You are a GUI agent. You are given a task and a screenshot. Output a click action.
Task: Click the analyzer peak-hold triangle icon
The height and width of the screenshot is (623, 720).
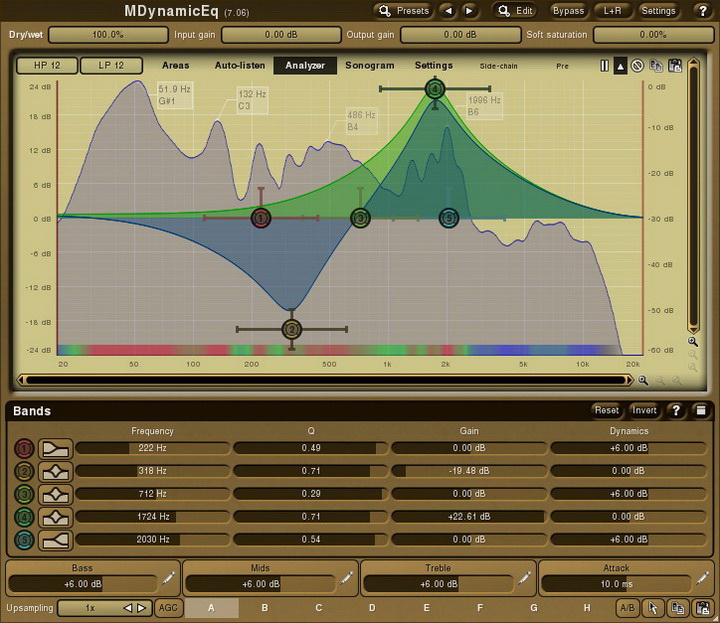[620, 66]
